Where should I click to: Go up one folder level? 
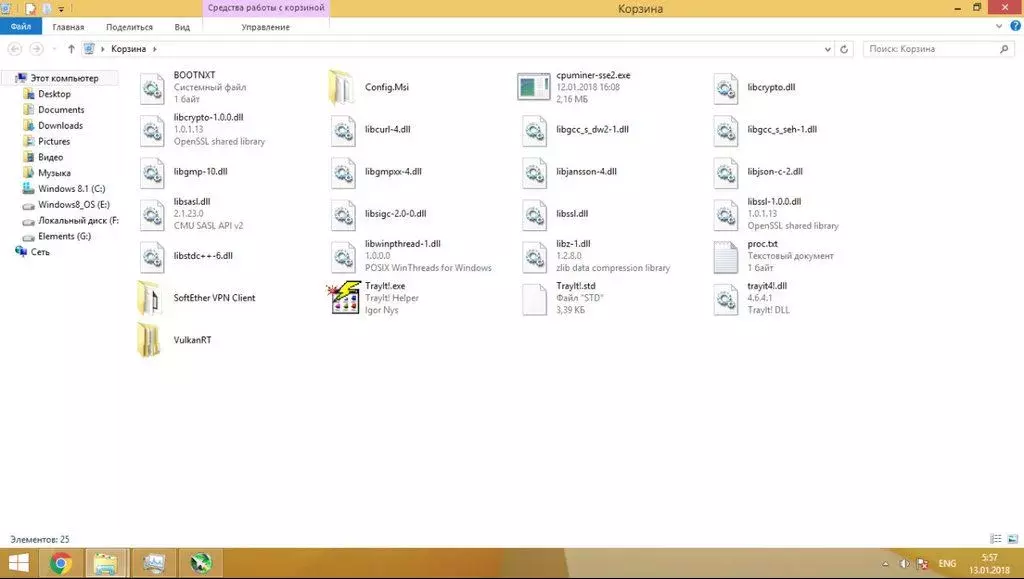pyautogui.click(x=71, y=49)
